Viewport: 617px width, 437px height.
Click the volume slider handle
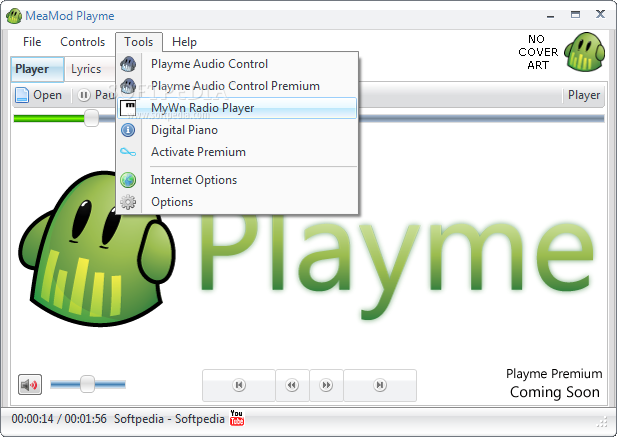87,384
